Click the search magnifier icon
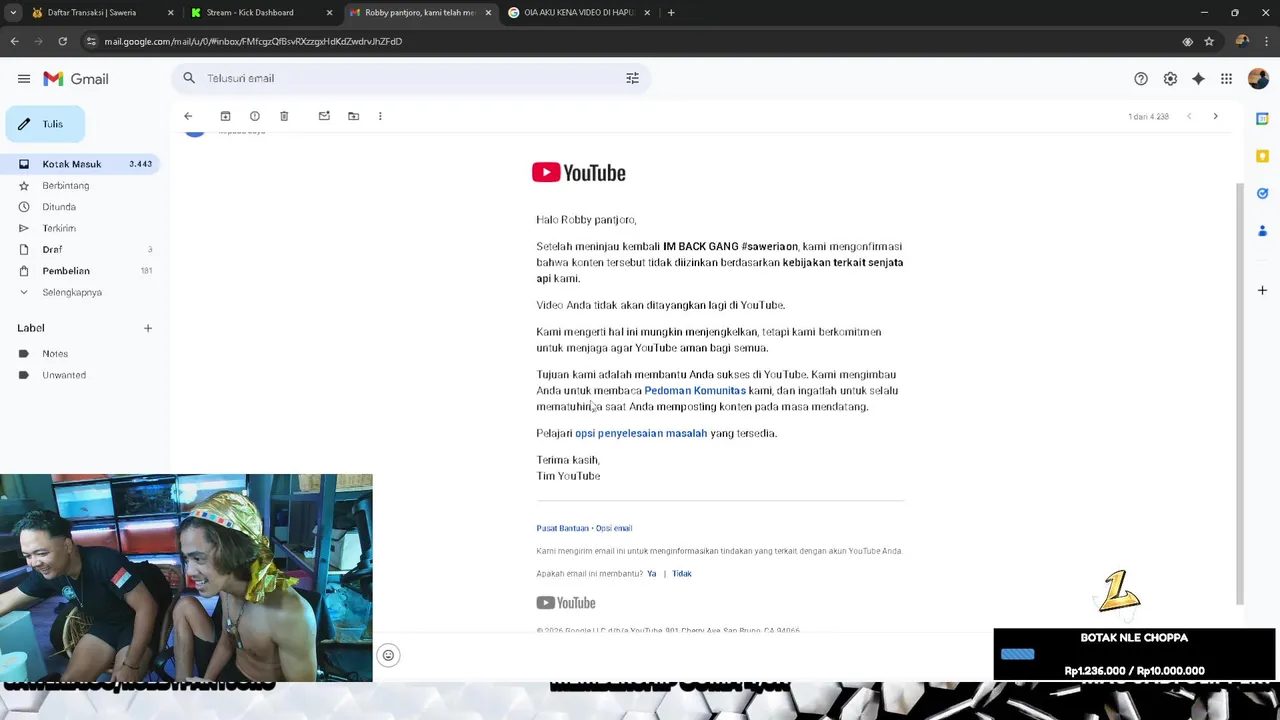 [189, 78]
